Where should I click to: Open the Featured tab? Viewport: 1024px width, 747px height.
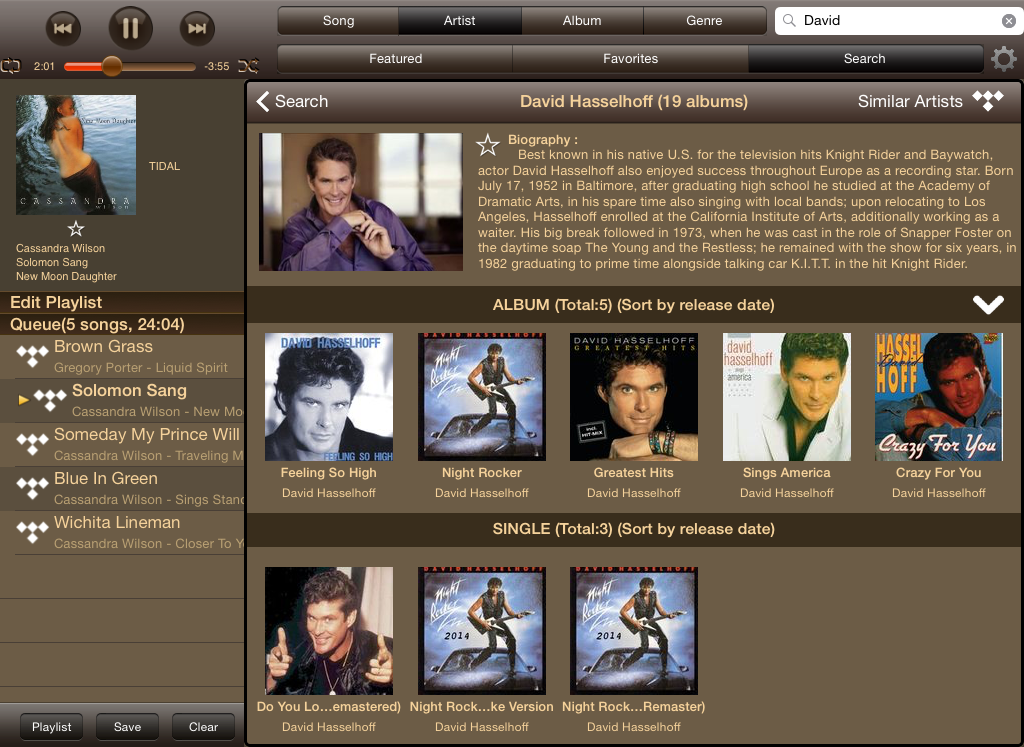pos(395,59)
